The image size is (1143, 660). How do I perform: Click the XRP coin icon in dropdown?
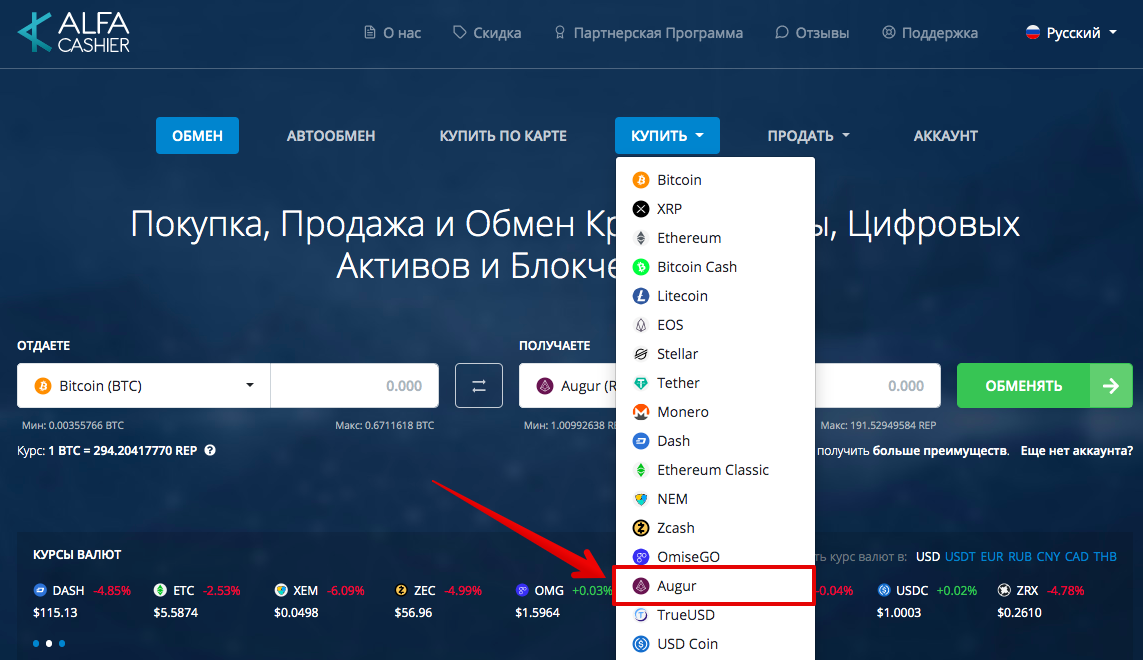(x=641, y=209)
